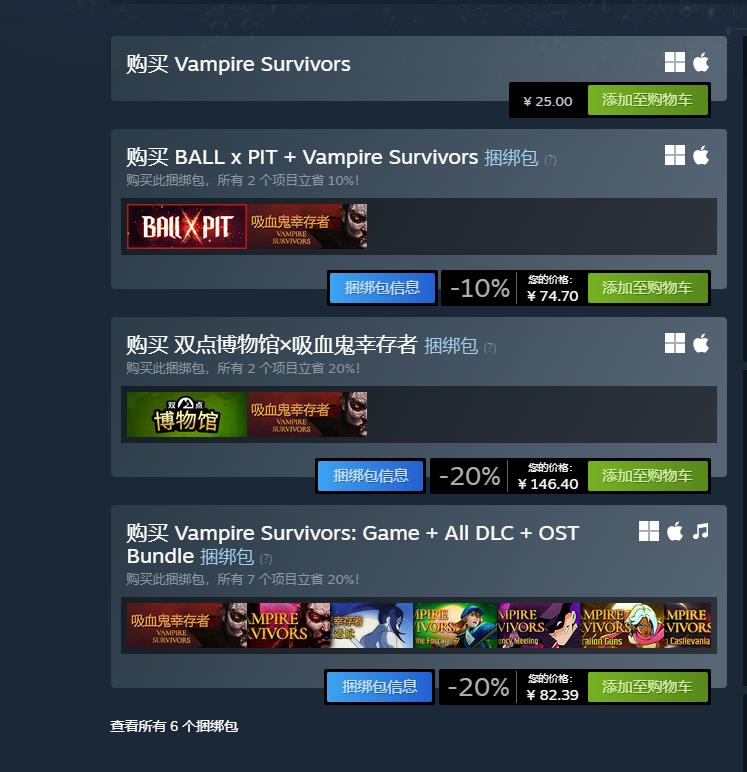Click Apple icon in Vampire Survivors purchase box
The height and width of the screenshot is (772, 747).
pyautogui.click(x=701, y=63)
